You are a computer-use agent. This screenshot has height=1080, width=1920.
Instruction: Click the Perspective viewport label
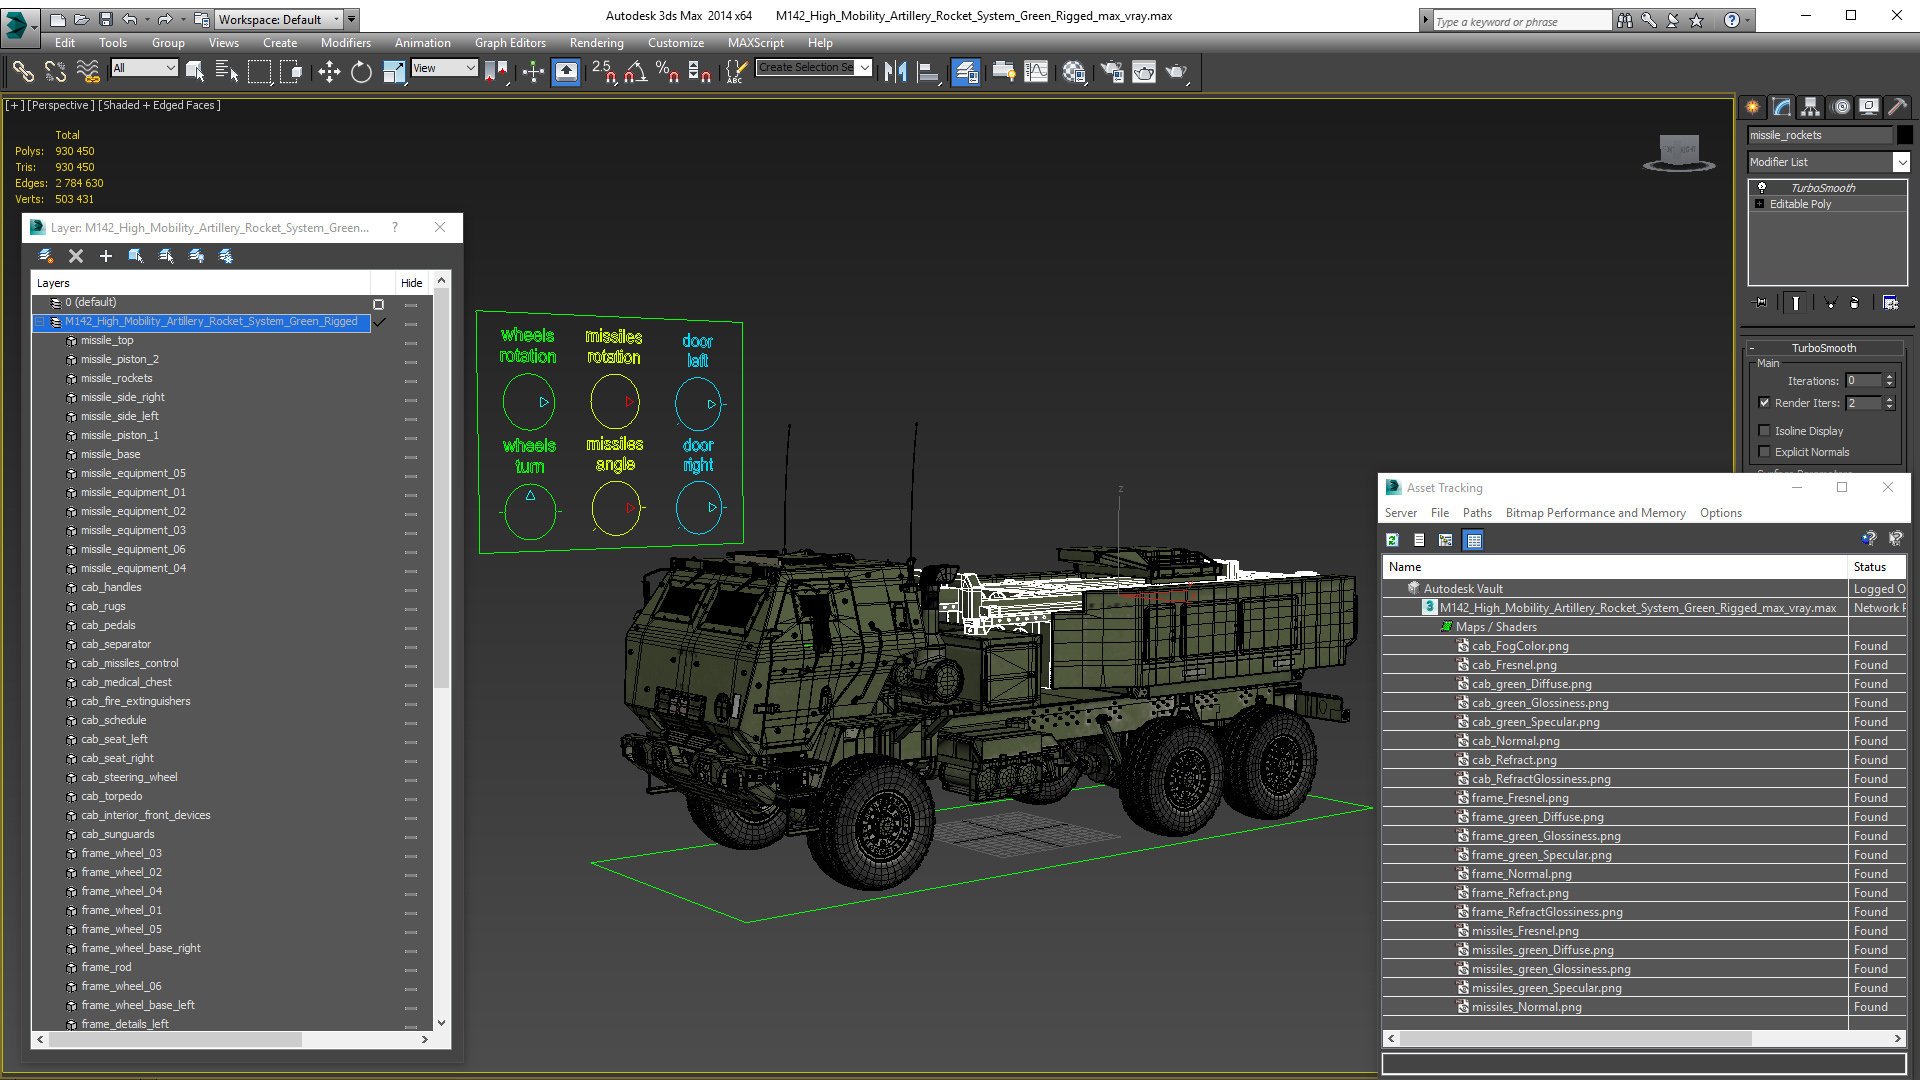tap(61, 105)
